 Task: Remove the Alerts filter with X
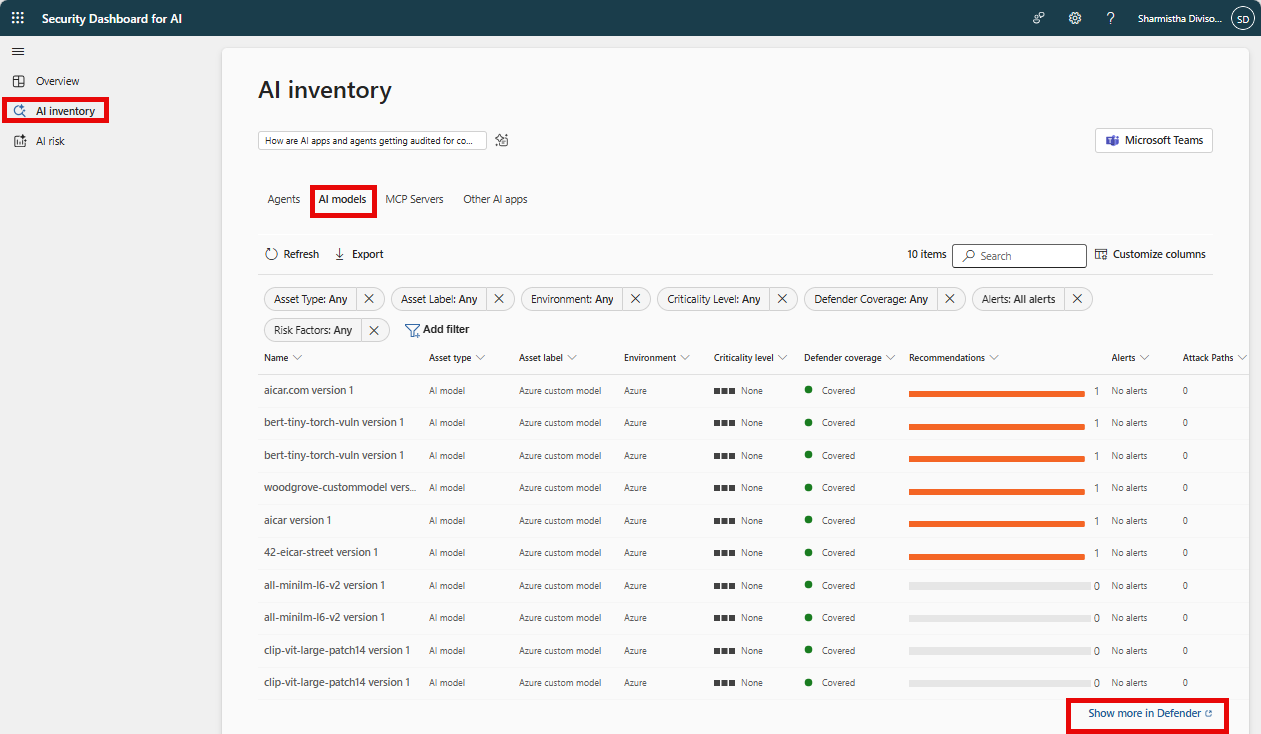click(x=1077, y=299)
